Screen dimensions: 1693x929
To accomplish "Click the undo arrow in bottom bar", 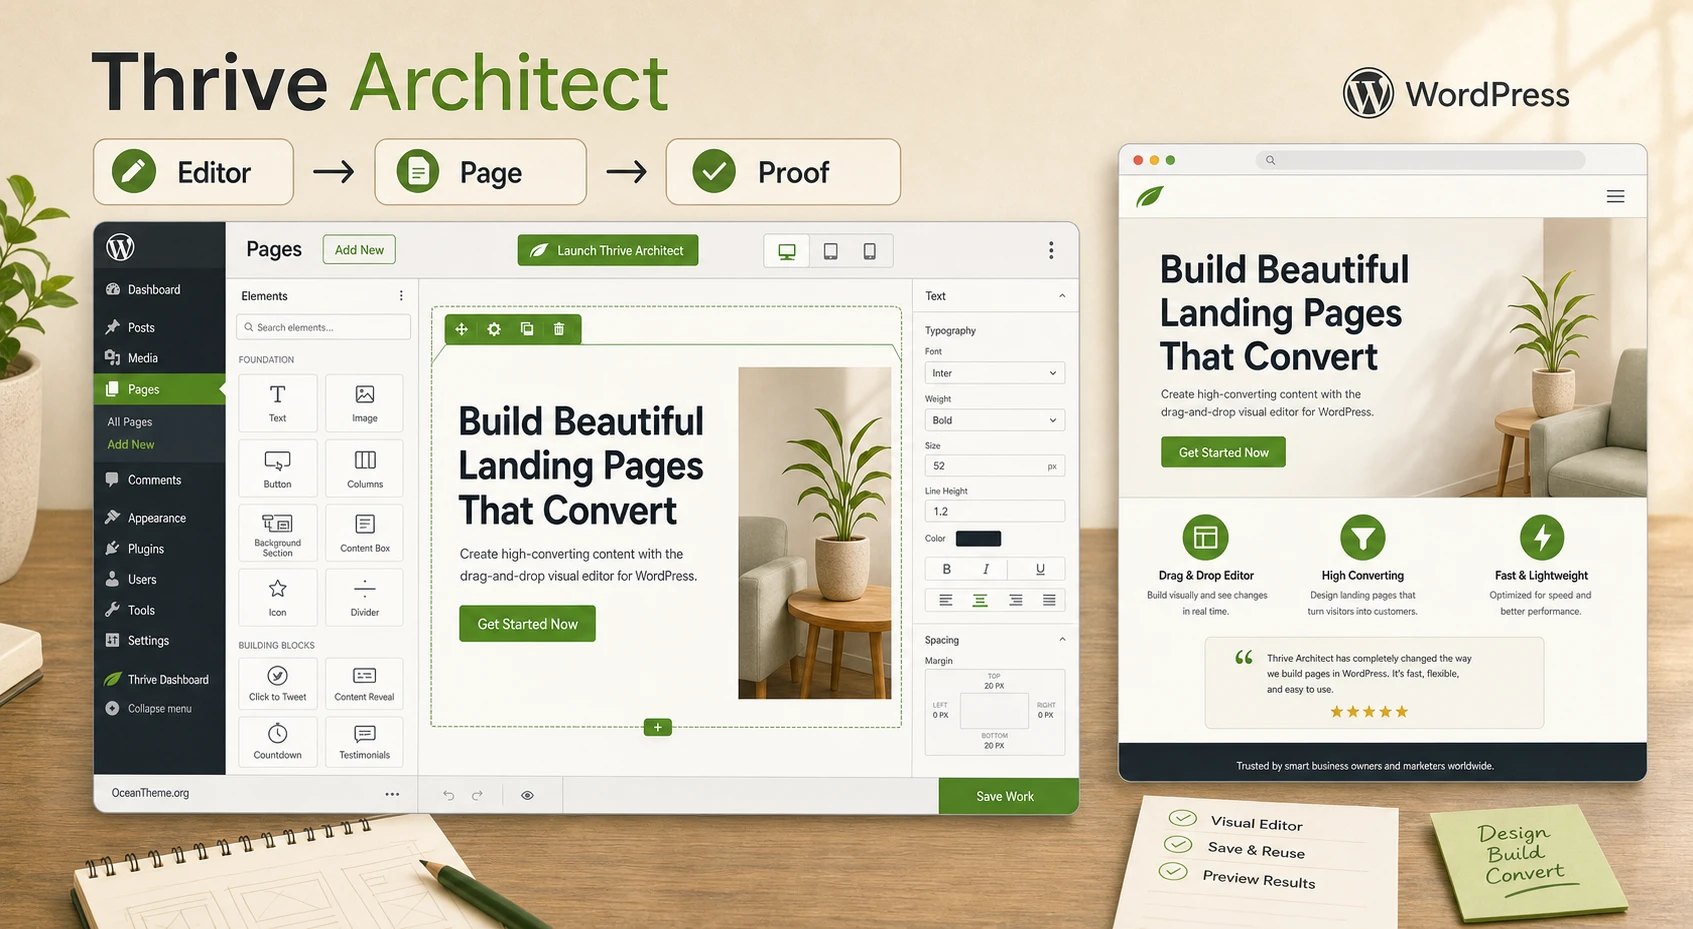I will click(x=448, y=795).
